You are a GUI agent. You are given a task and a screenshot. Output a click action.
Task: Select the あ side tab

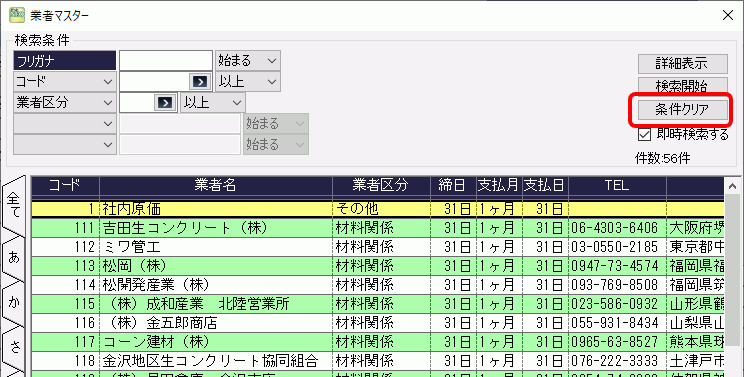coord(14,257)
